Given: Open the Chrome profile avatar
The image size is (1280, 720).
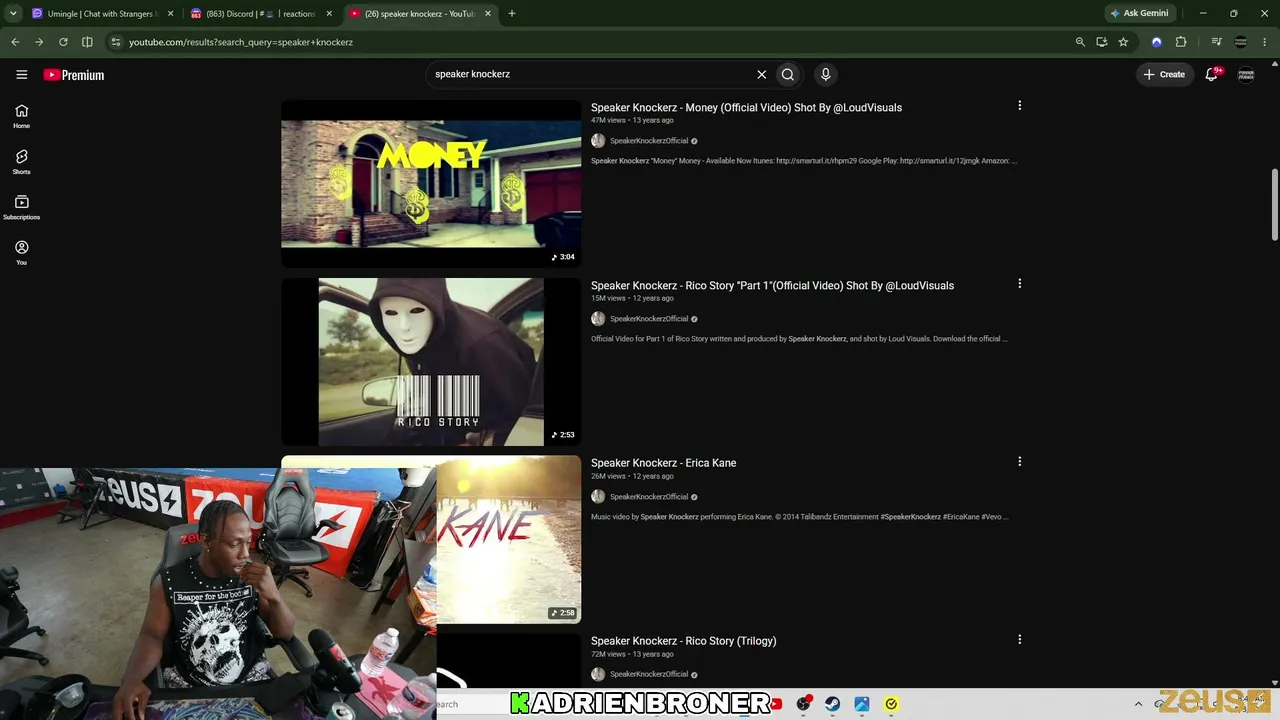Looking at the screenshot, I should [1241, 42].
